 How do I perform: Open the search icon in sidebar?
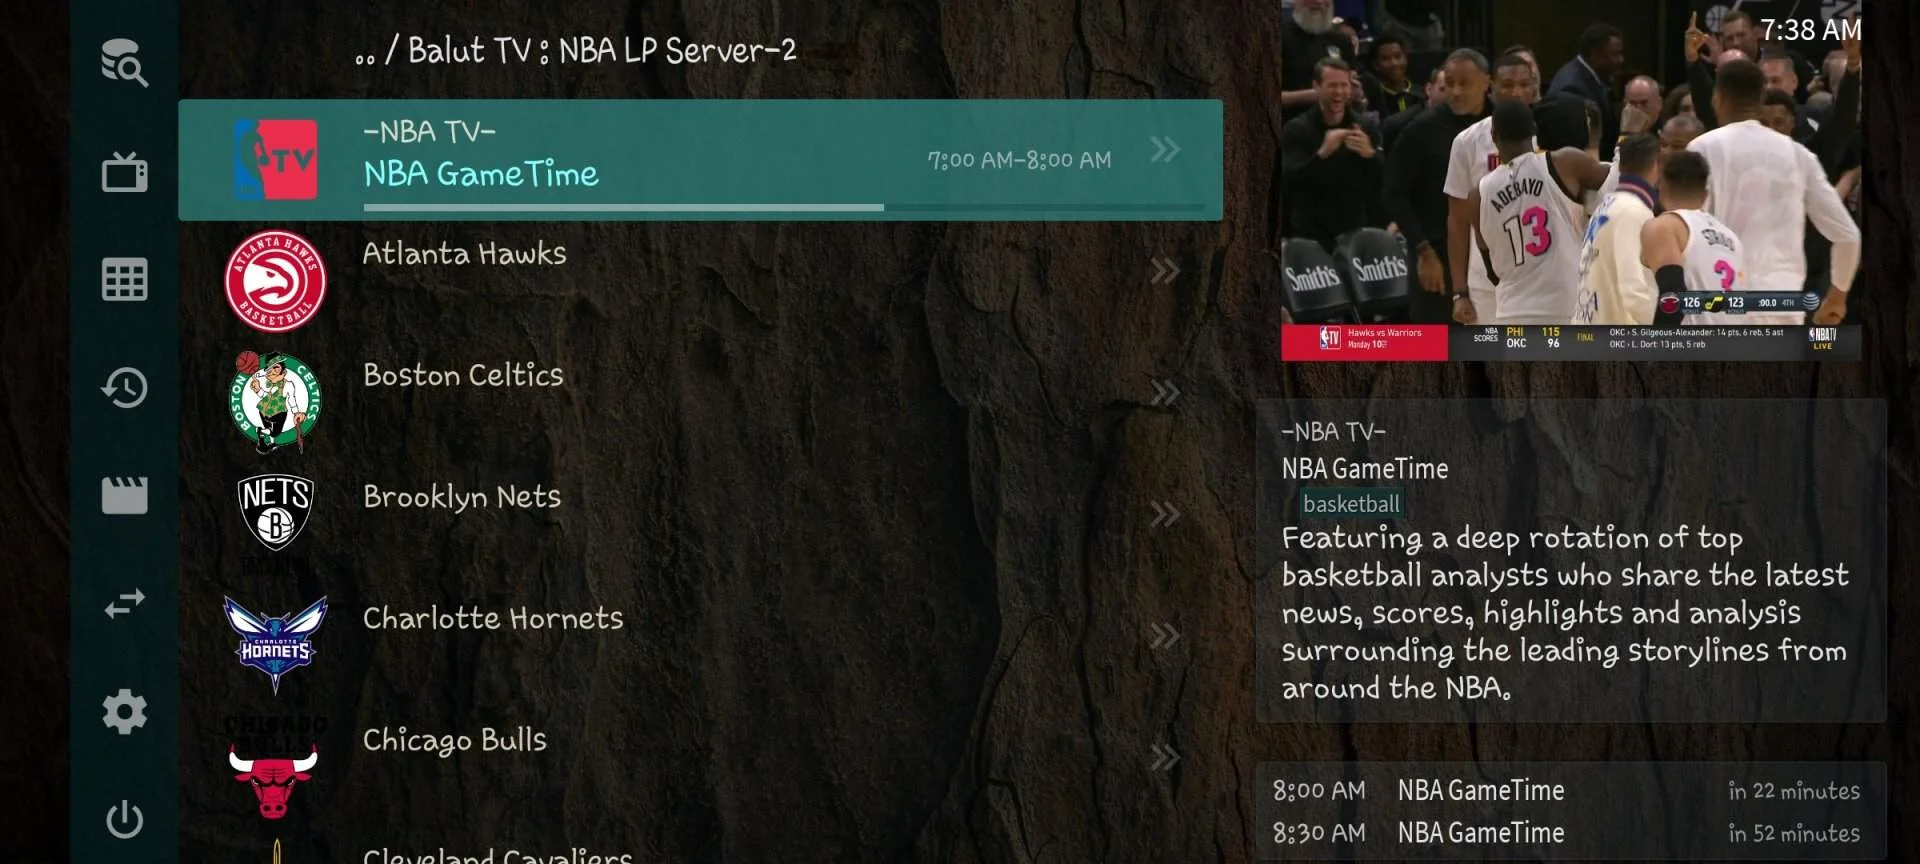(x=124, y=63)
